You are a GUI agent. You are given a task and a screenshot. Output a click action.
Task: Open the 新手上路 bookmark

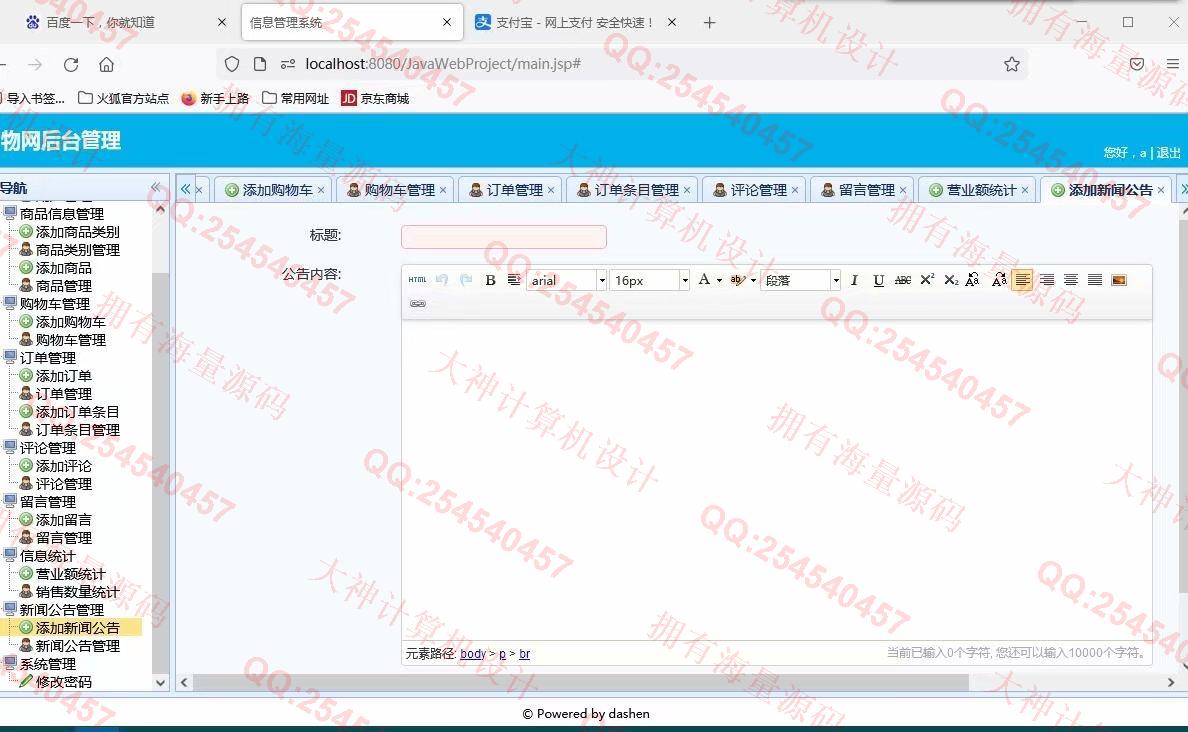(216, 98)
